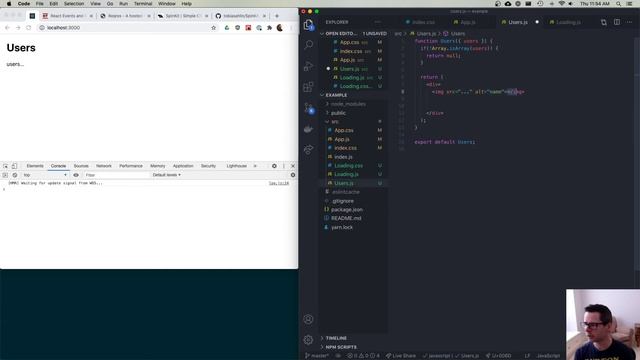Expand the NPM SCRIPTS section
Image resolution: width=640 pixels, height=360 pixels.
tap(341, 347)
